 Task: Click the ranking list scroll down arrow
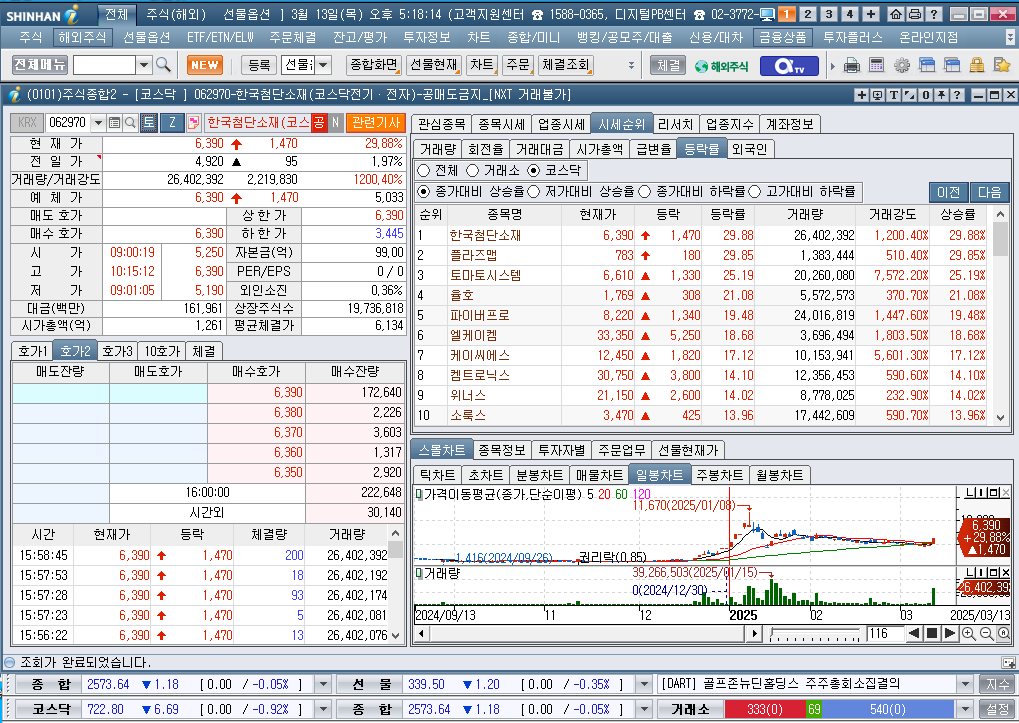pos(1000,418)
